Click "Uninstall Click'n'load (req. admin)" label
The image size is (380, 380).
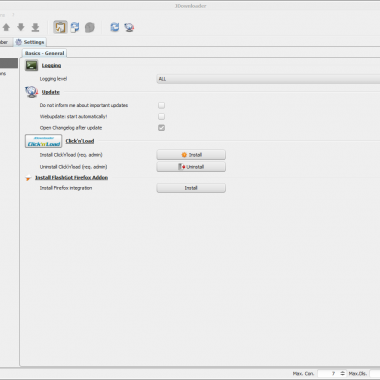click(73, 167)
